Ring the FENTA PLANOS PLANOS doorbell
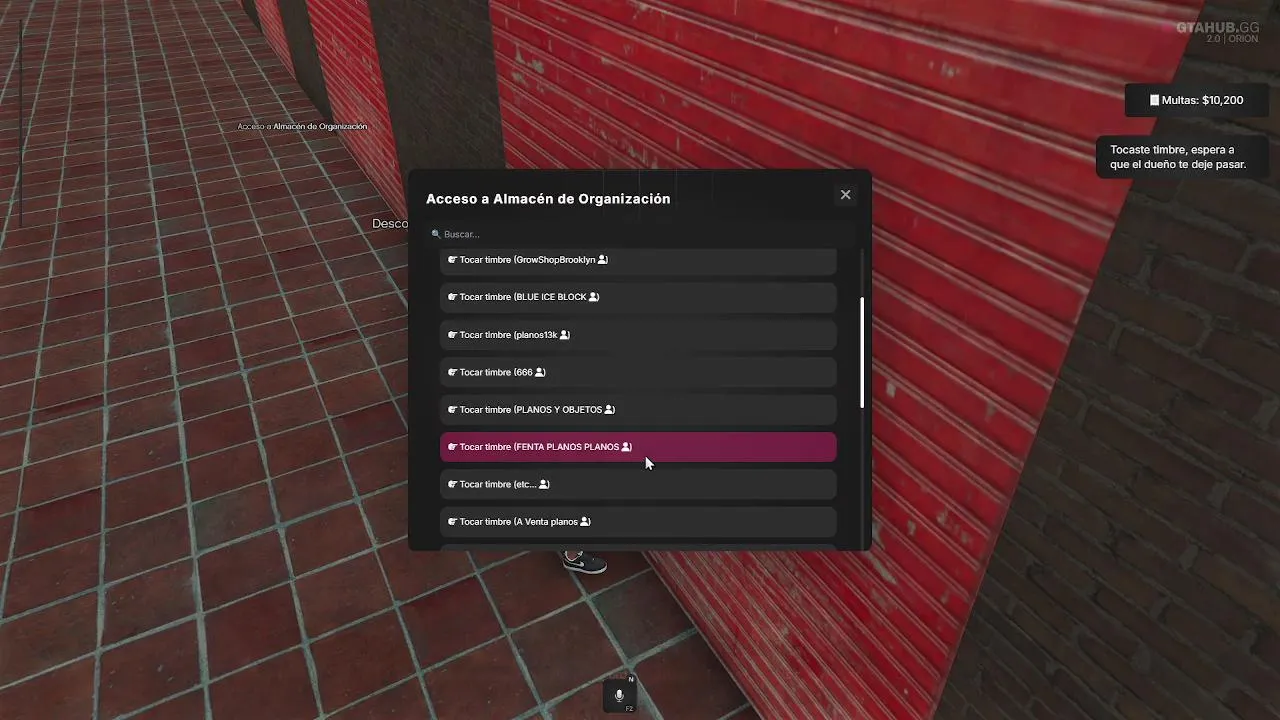 [638, 447]
